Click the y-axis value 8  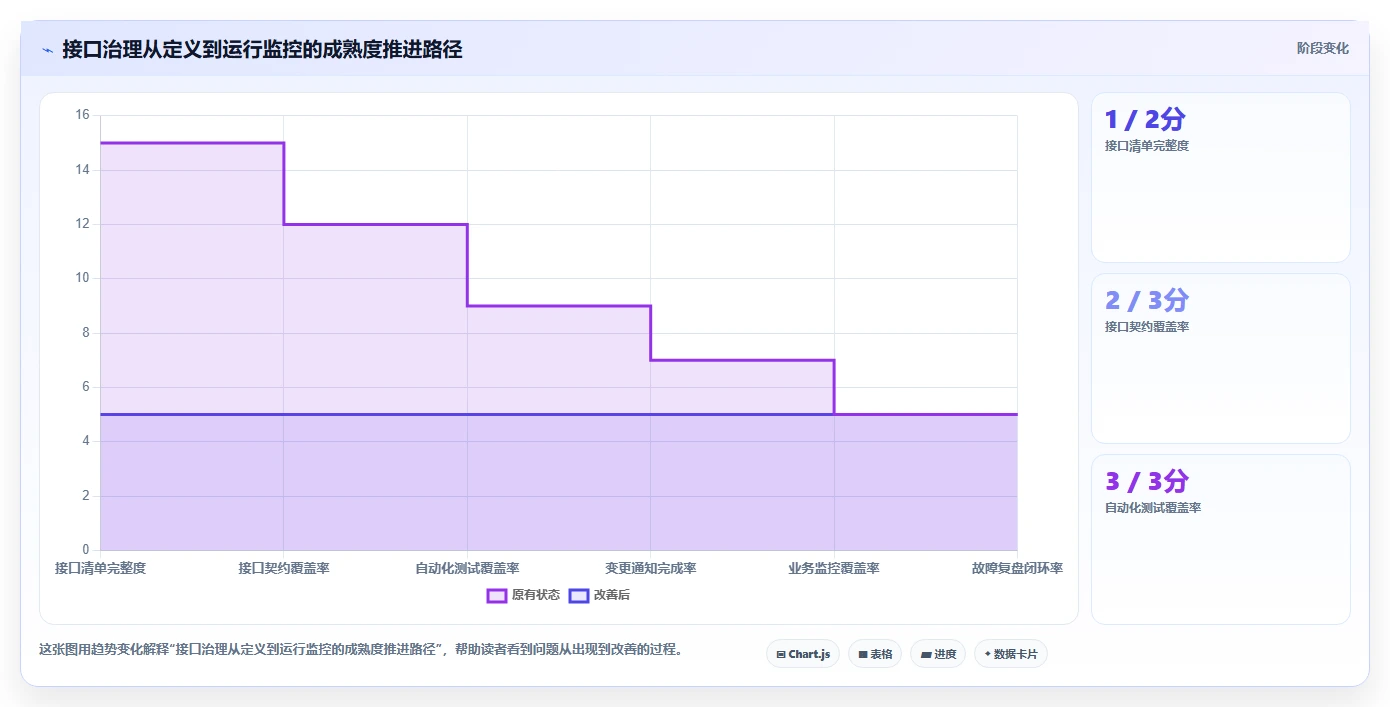[x=86, y=333]
